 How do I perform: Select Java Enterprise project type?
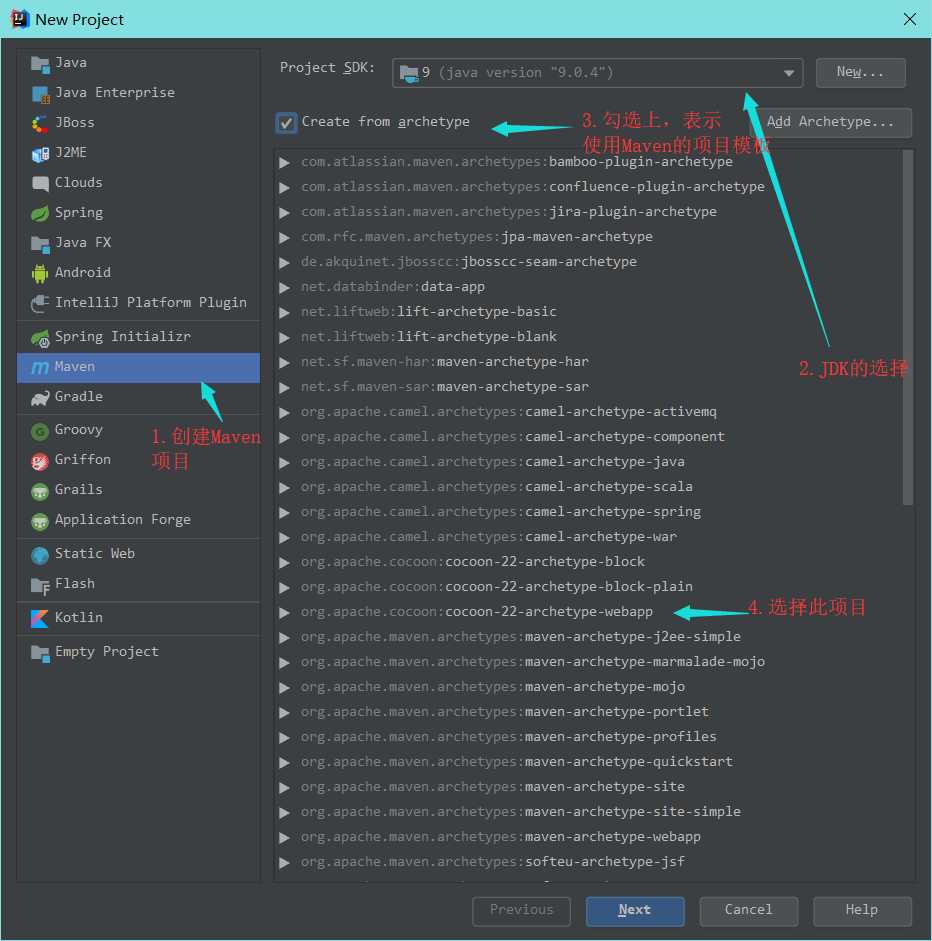[139, 93]
